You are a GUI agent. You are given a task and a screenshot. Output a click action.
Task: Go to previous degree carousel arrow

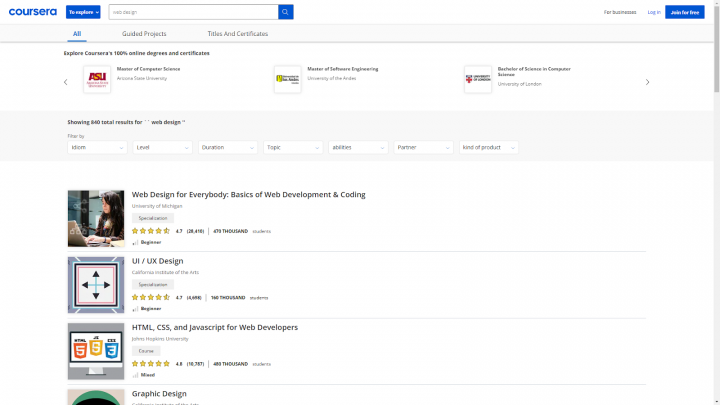(x=66, y=82)
